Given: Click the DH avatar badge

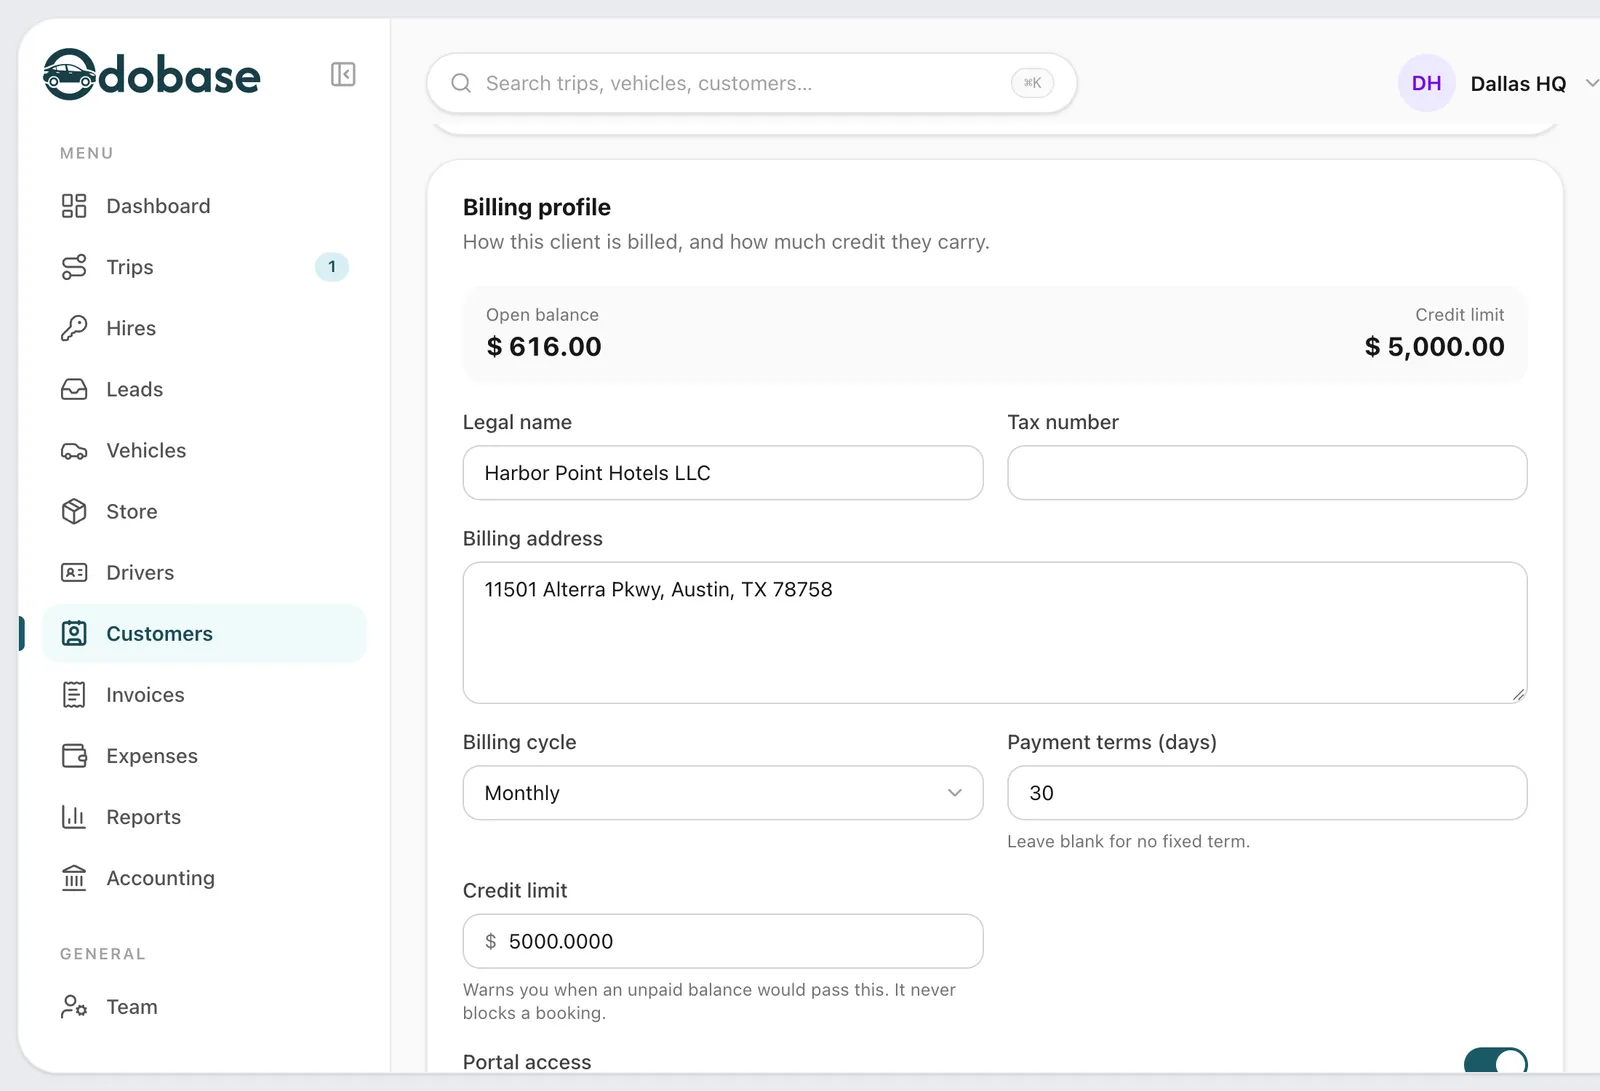Looking at the screenshot, I should tap(1426, 83).
